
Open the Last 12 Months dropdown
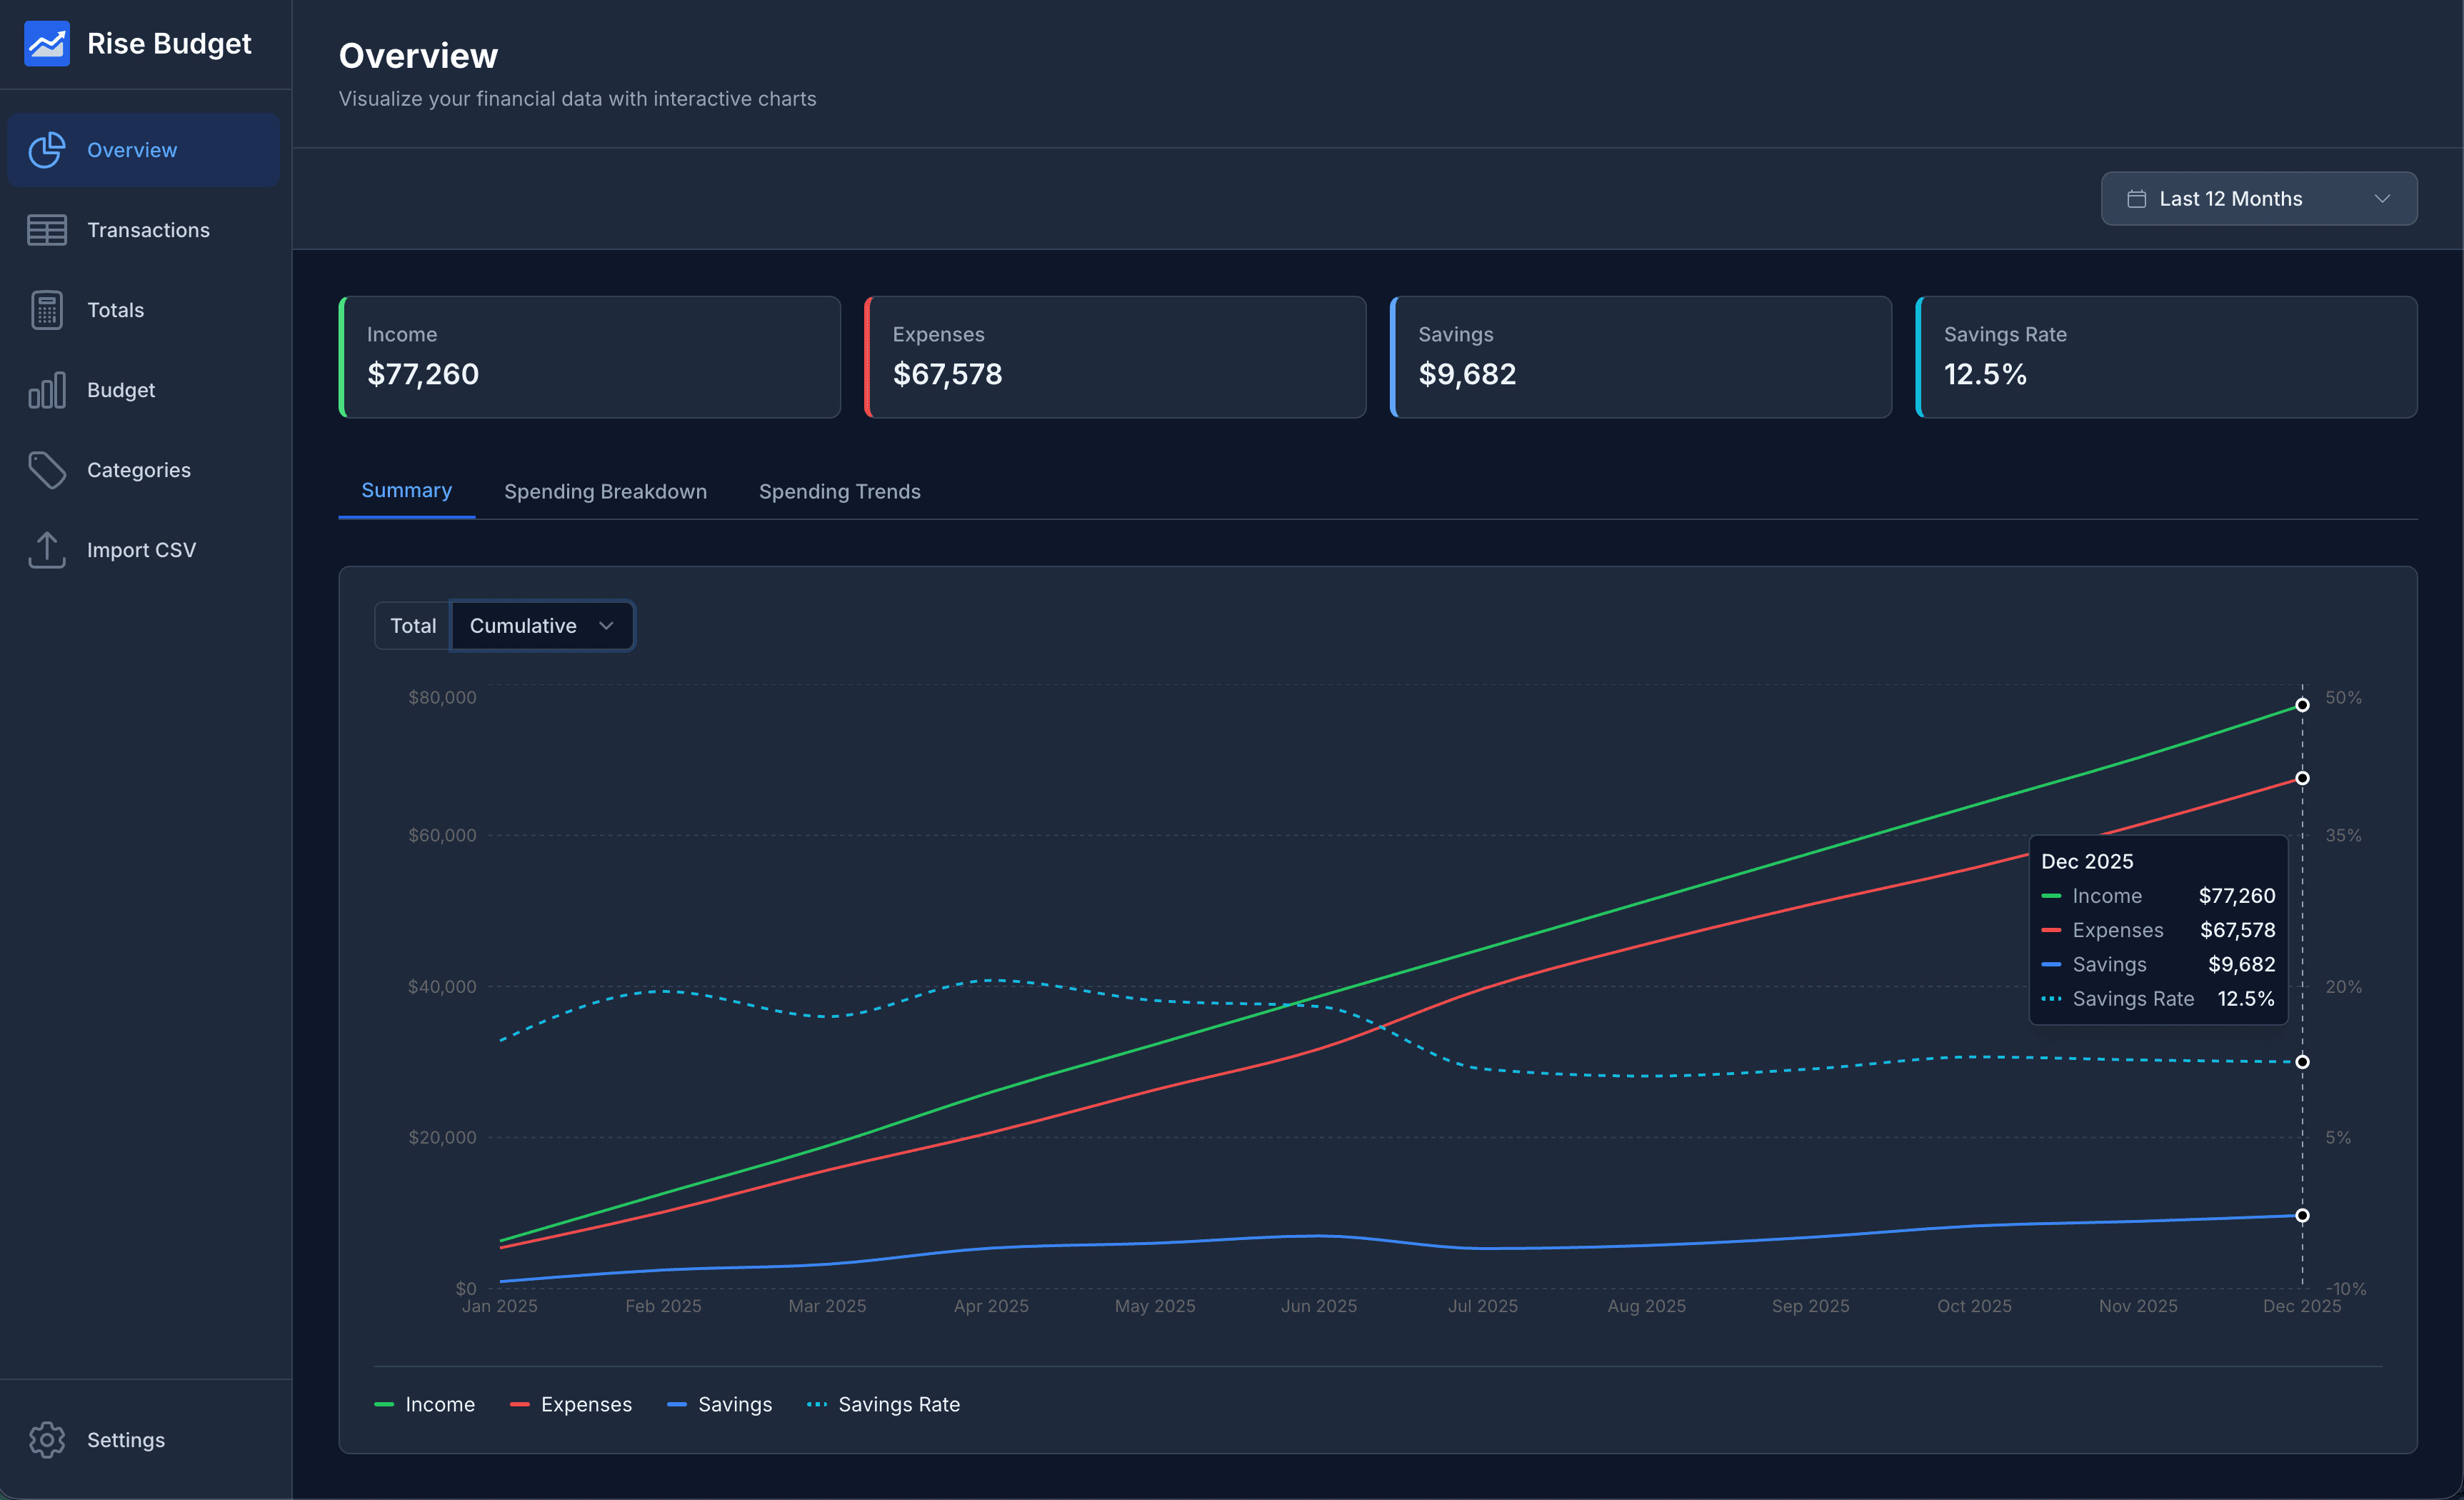pos(2258,198)
